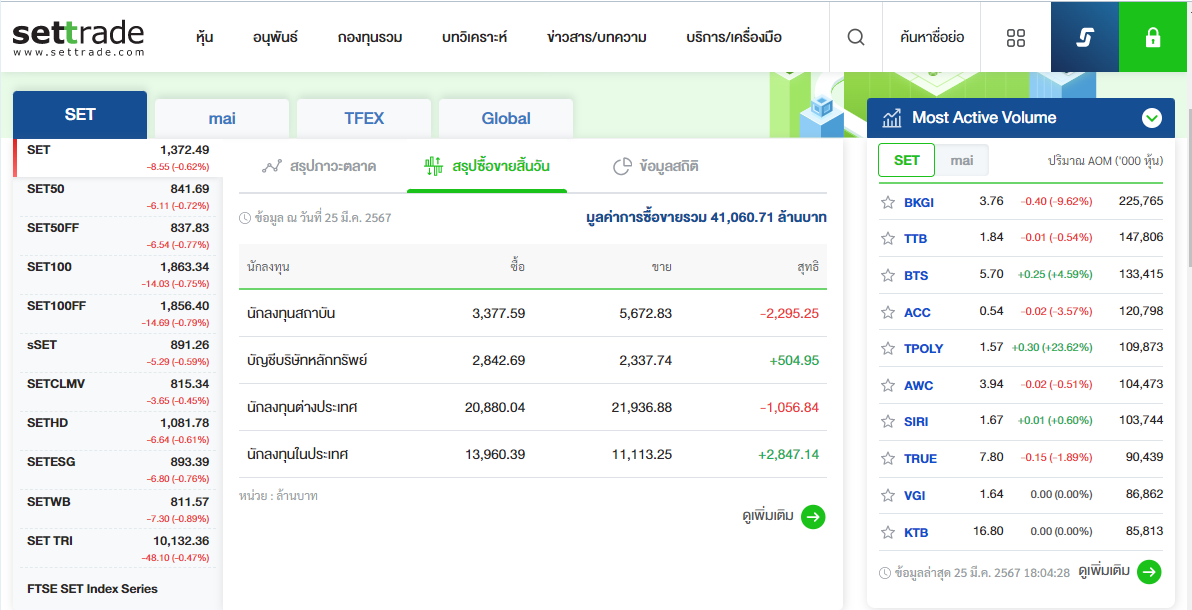Click the Most Active Volume chart icon
The width and height of the screenshot is (1192, 610).
[892, 118]
